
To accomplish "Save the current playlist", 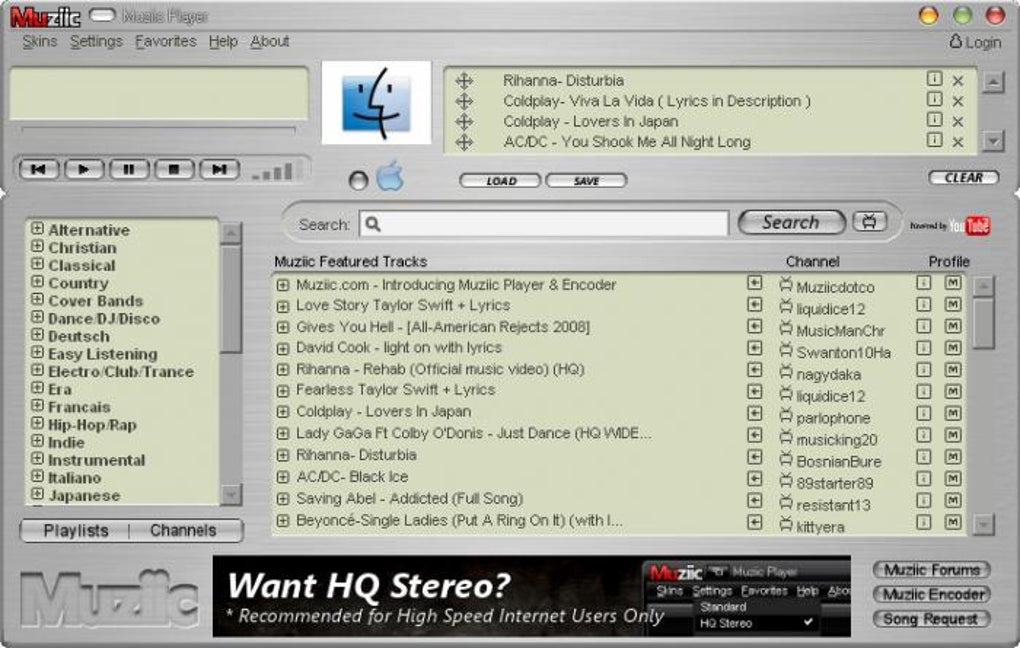I will tap(586, 181).
